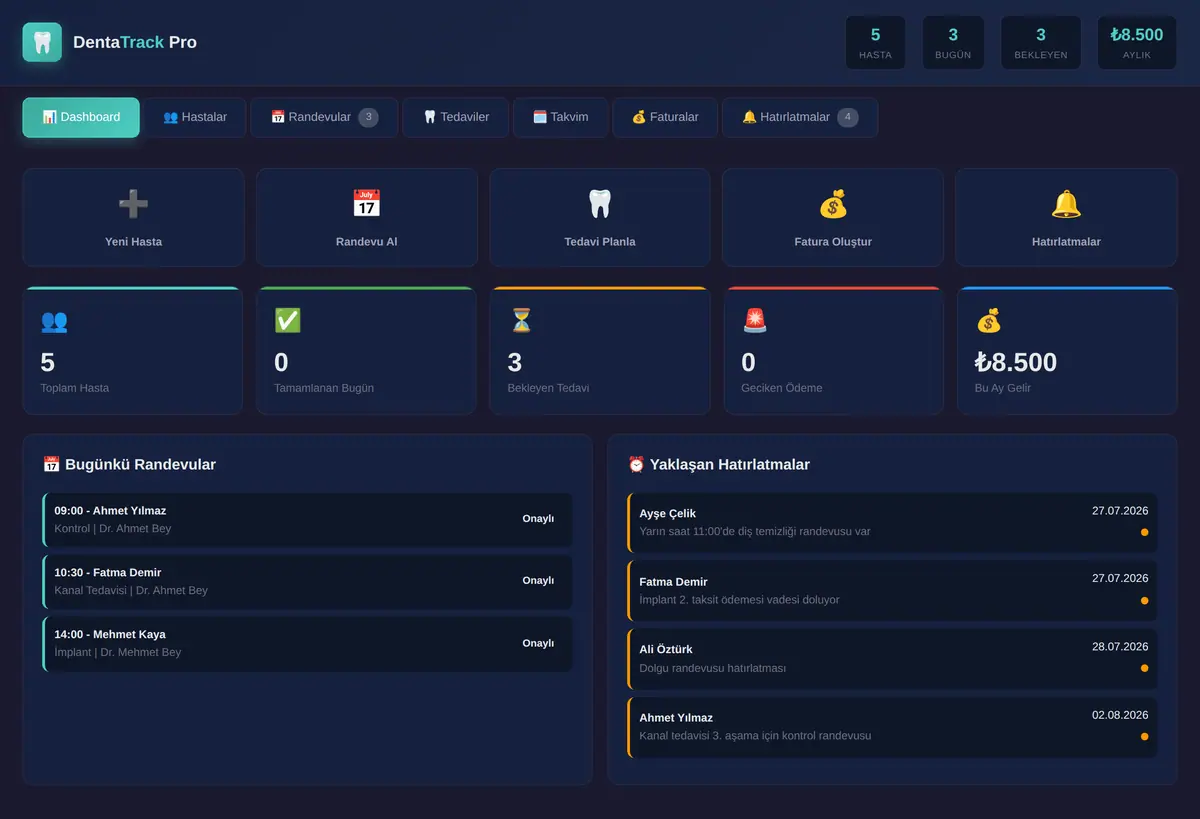This screenshot has width=1200, height=819.
Task: Open Ayşe Çelik's reminder entry
Action: point(893,522)
